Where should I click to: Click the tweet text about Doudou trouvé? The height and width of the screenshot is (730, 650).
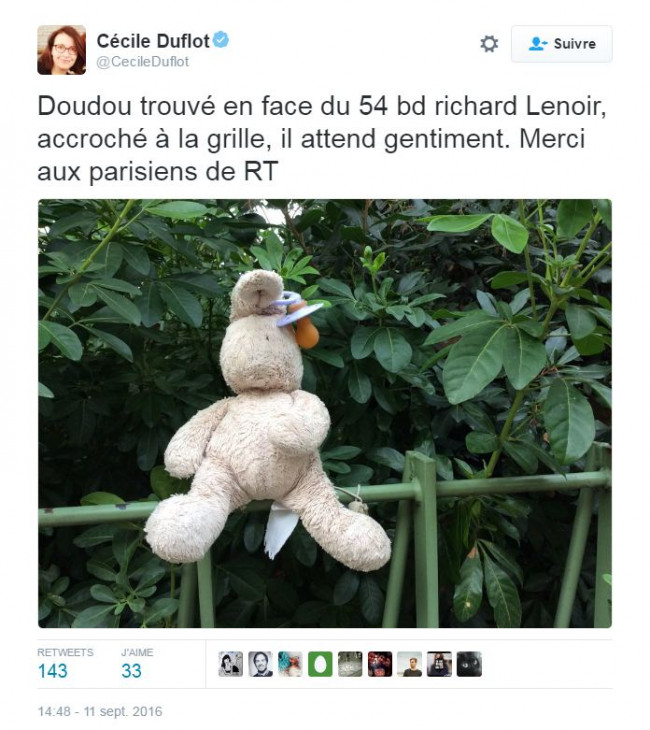tap(322, 139)
